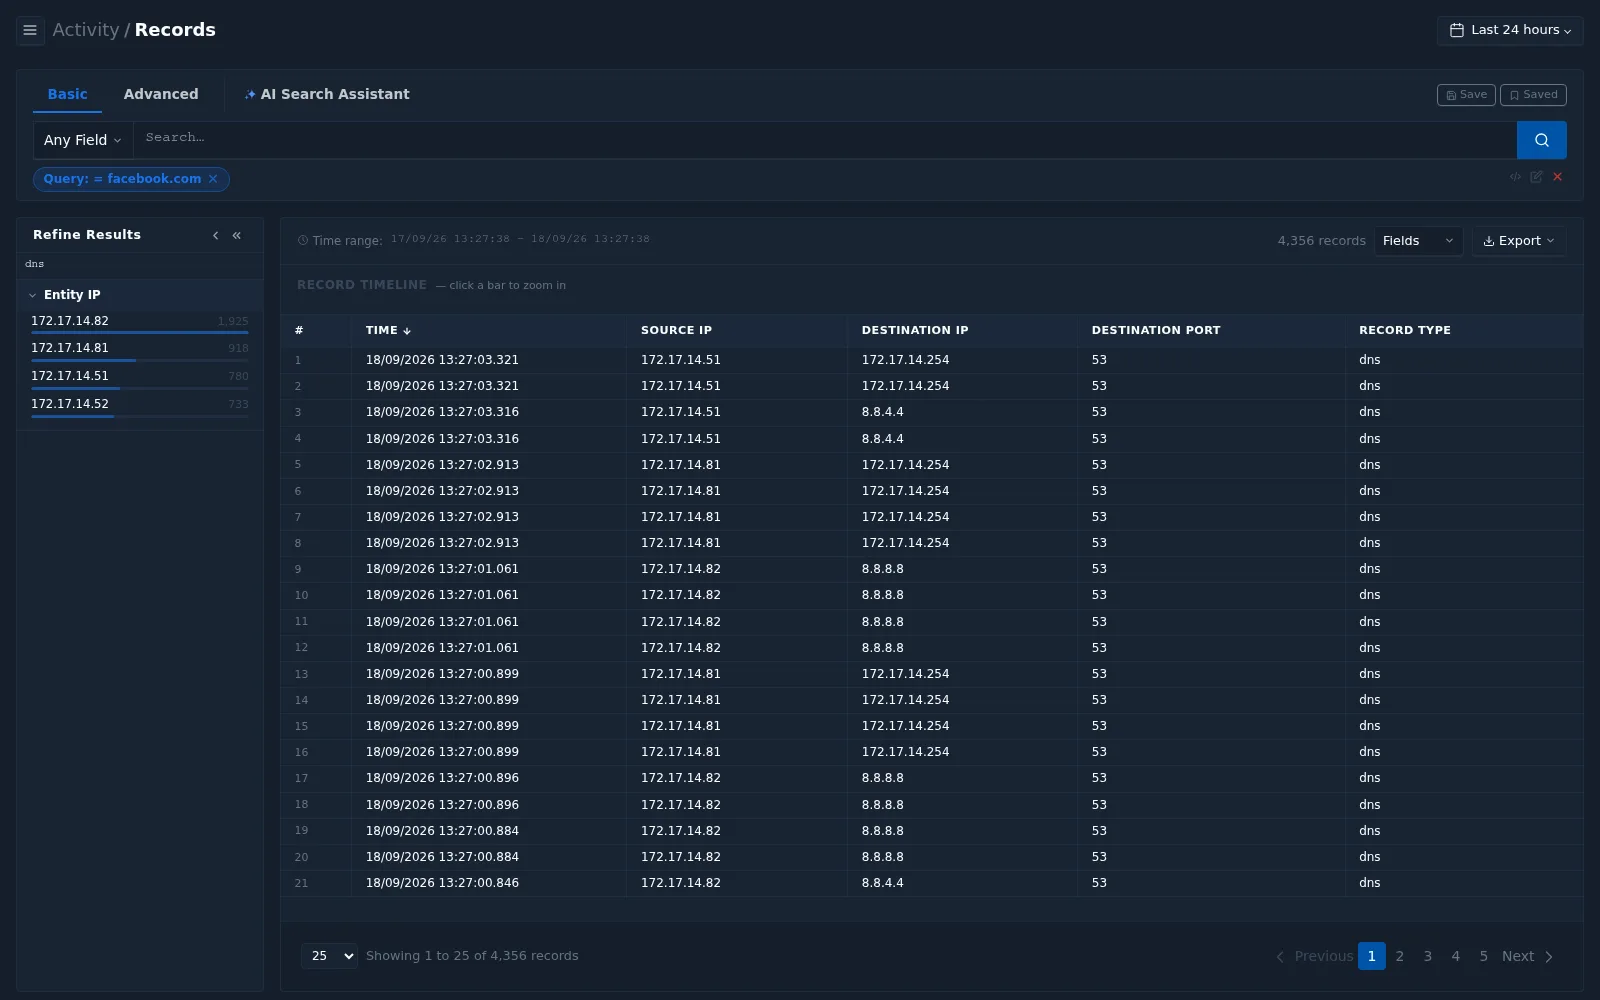Switch to the Advanced search tab
The image size is (1600, 1000).
click(x=161, y=94)
